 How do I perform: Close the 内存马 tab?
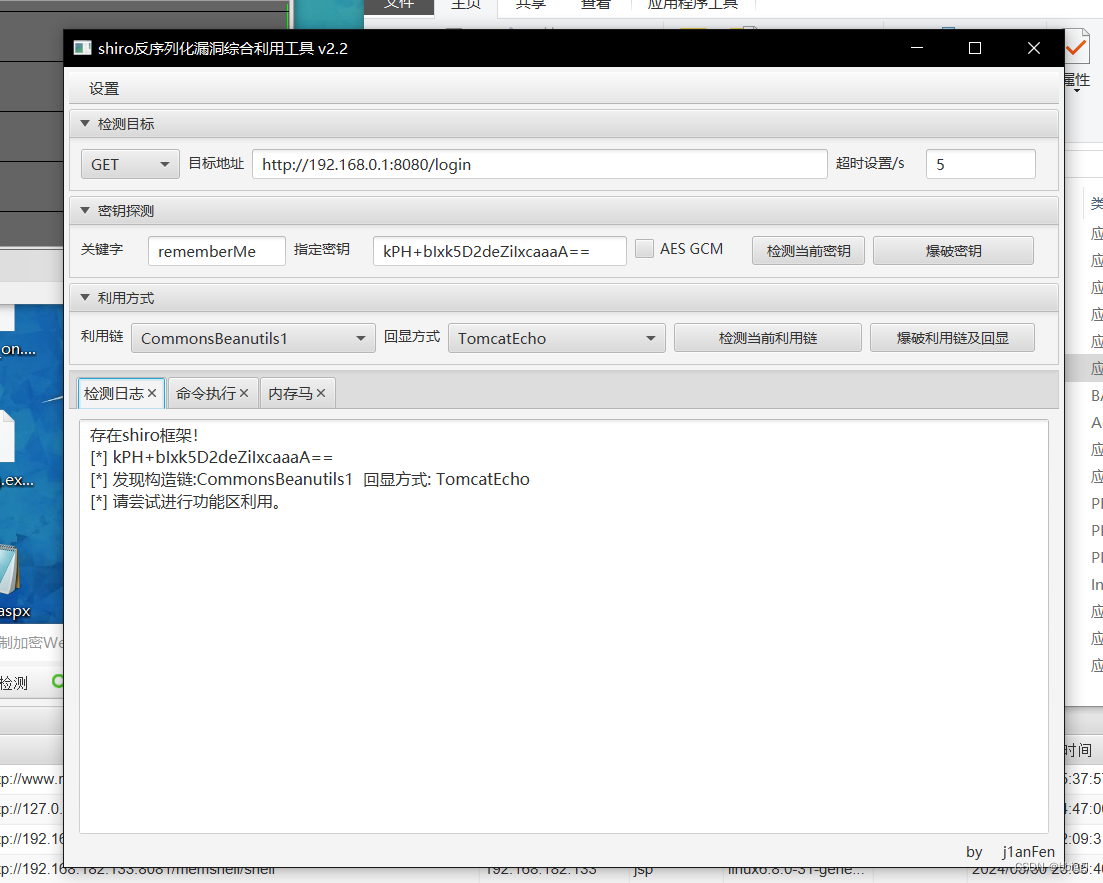[321, 393]
